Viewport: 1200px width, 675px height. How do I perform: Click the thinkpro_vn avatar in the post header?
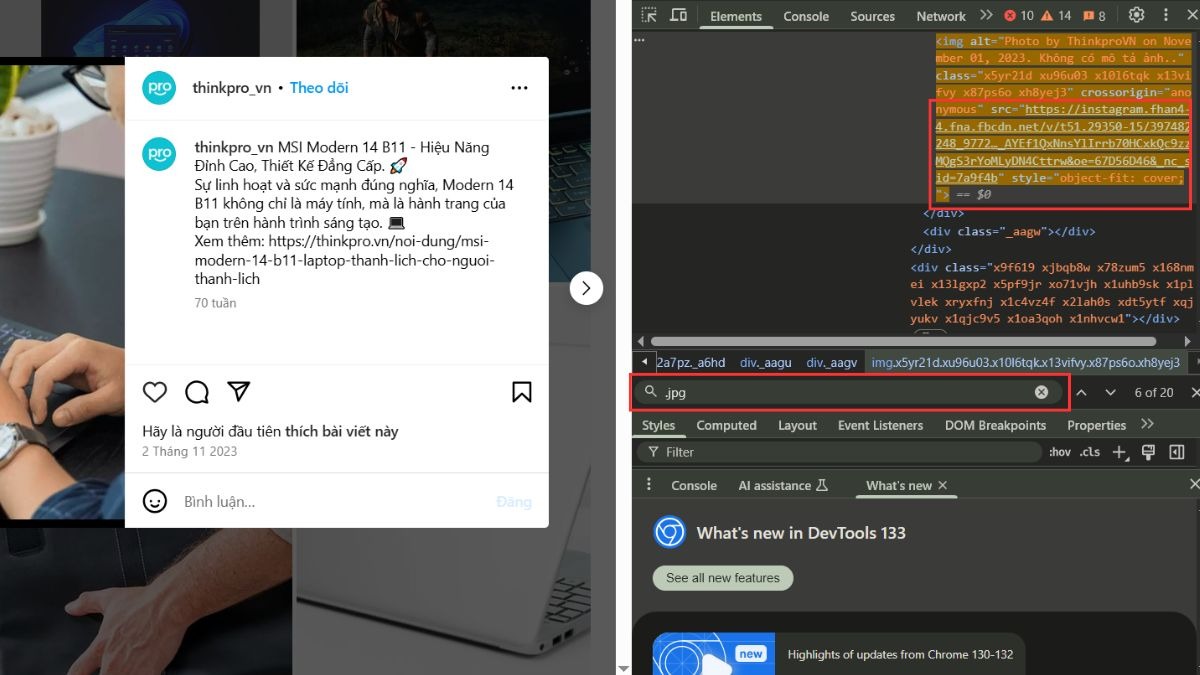[x=159, y=88]
